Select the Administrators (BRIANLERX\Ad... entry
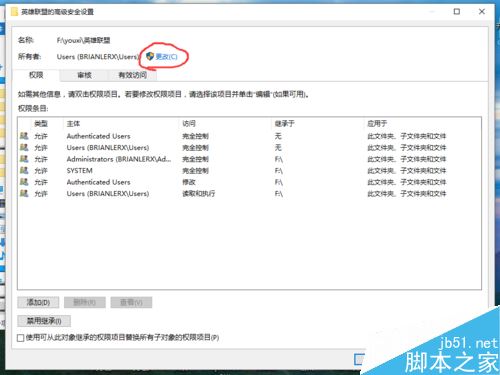500x375 pixels. click(249, 159)
